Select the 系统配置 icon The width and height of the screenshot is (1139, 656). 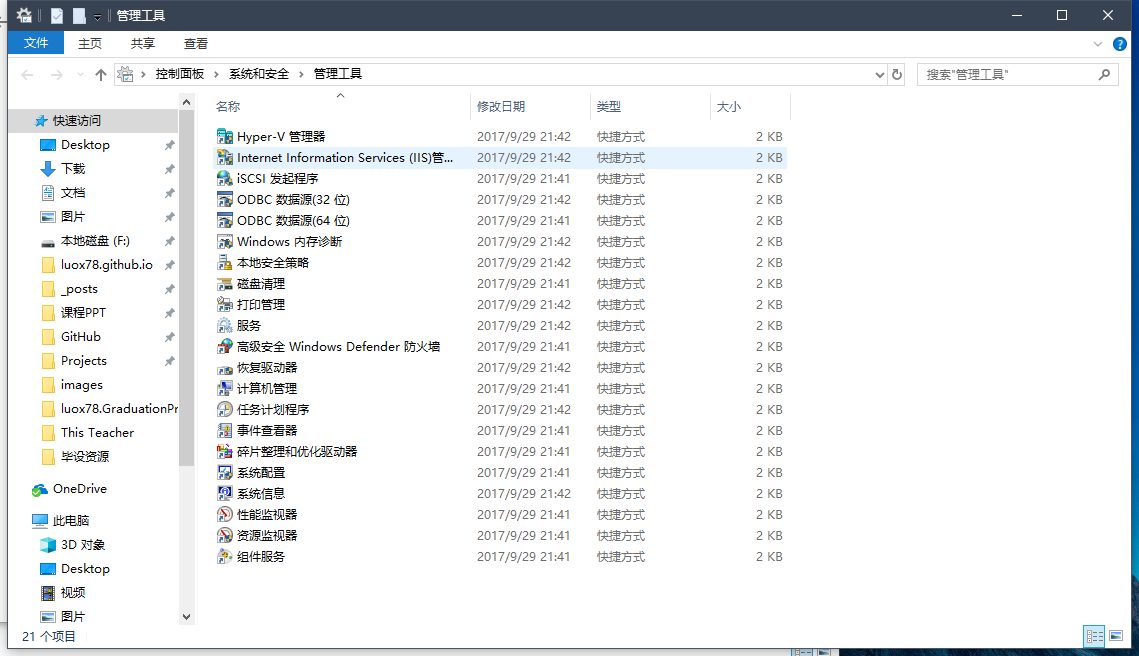224,473
